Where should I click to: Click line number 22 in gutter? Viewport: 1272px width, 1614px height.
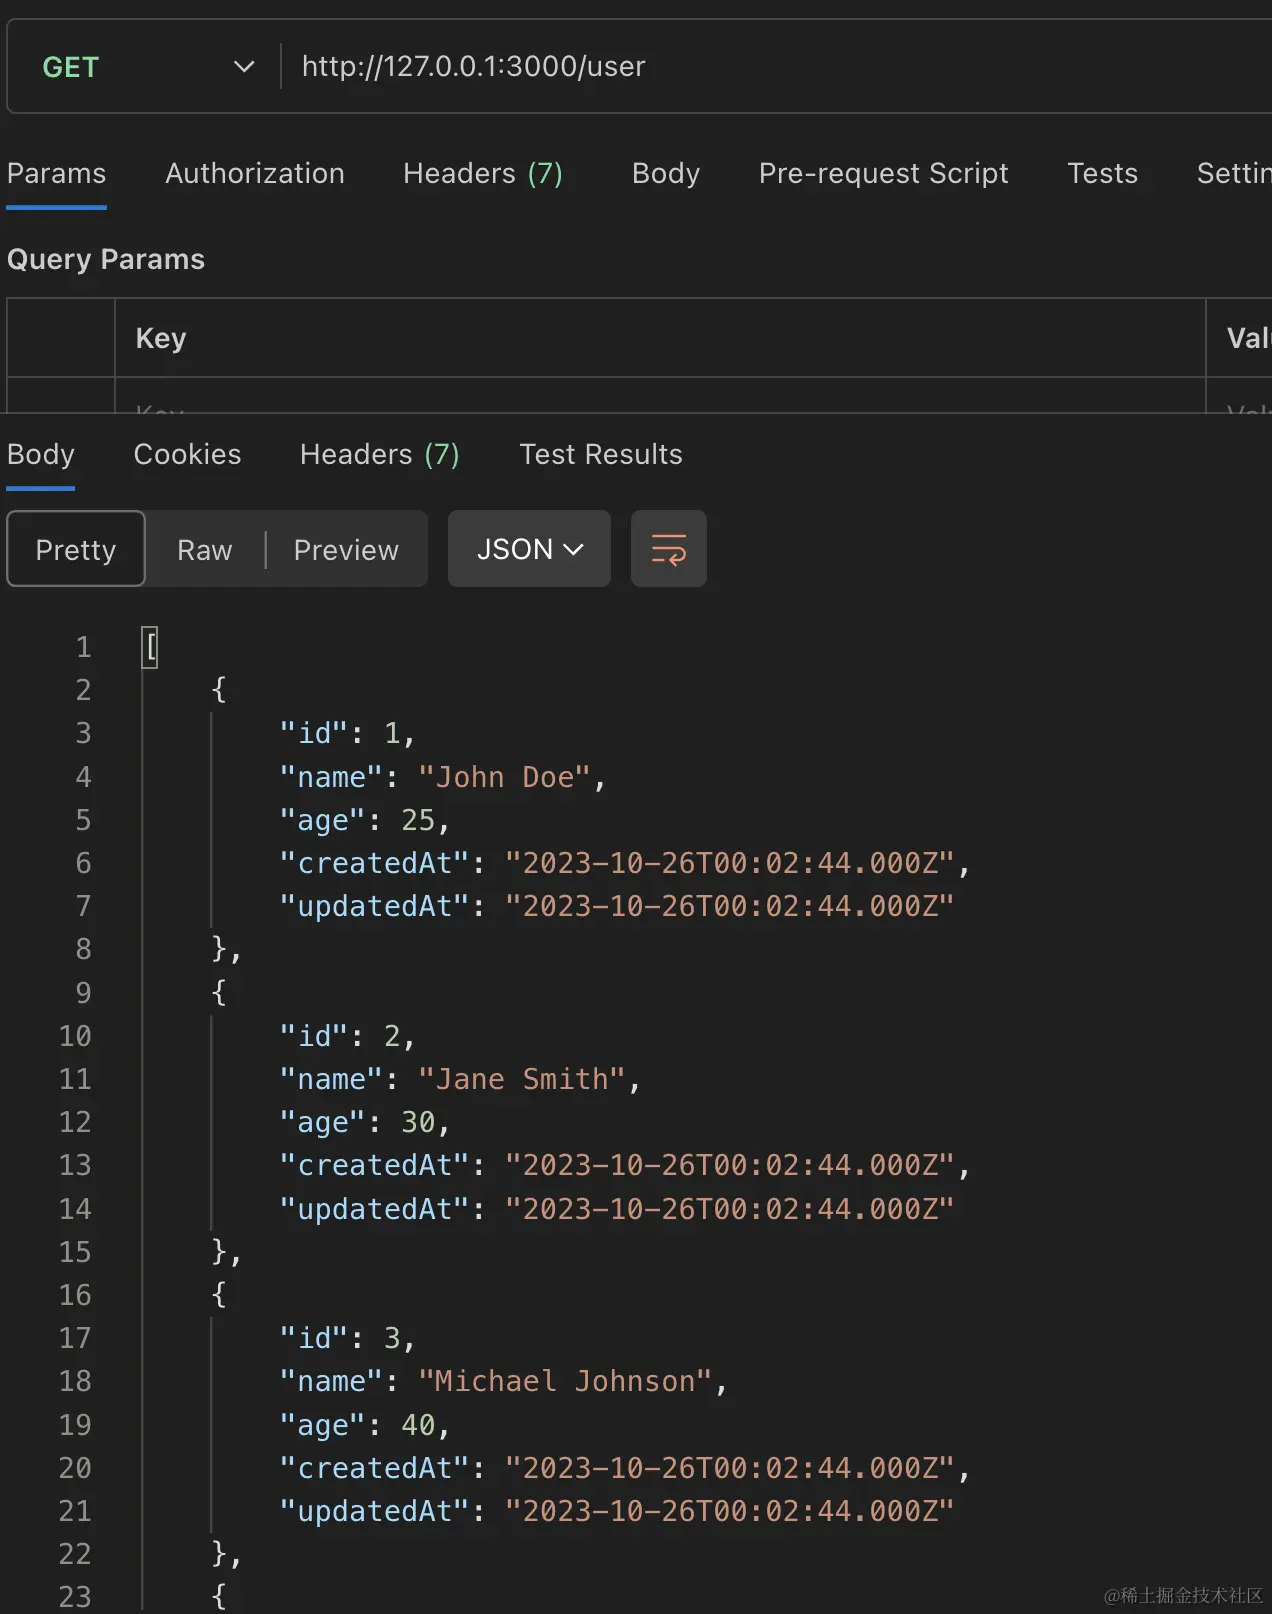click(x=75, y=1554)
